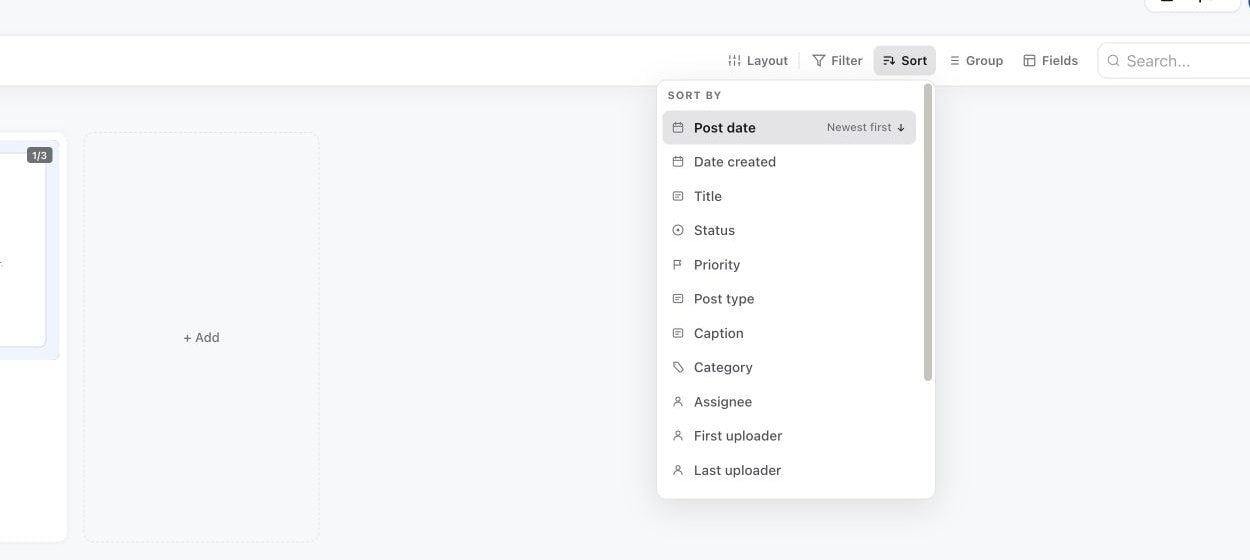Viewport: 1250px width, 560px height.
Task: Click the + Add card placeholder
Action: coord(201,337)
